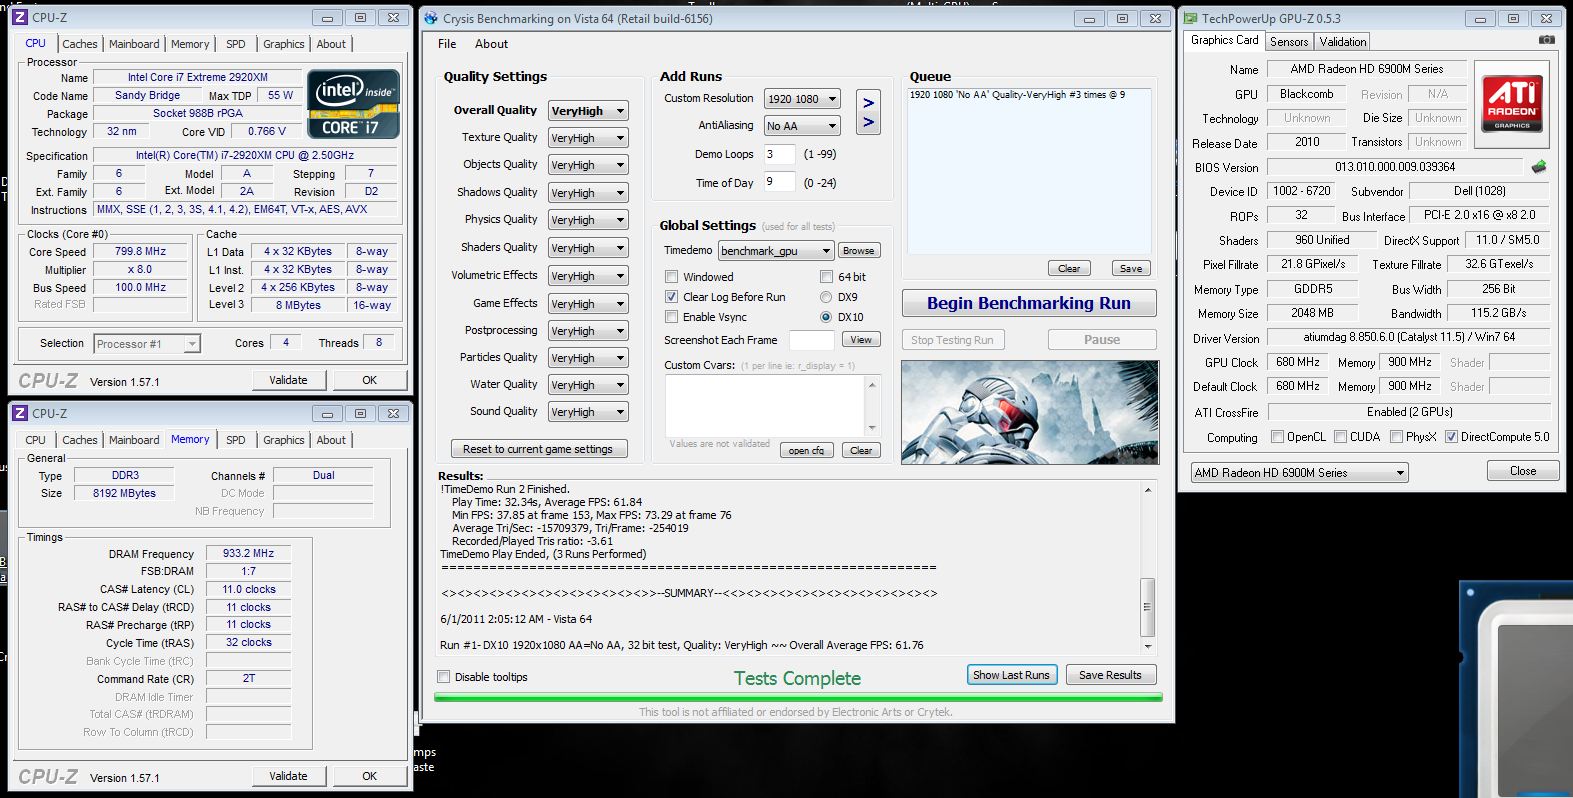Click the Results log vertical scrollbar
This screenshot has width=1573, height=798.
(1147, 566)
